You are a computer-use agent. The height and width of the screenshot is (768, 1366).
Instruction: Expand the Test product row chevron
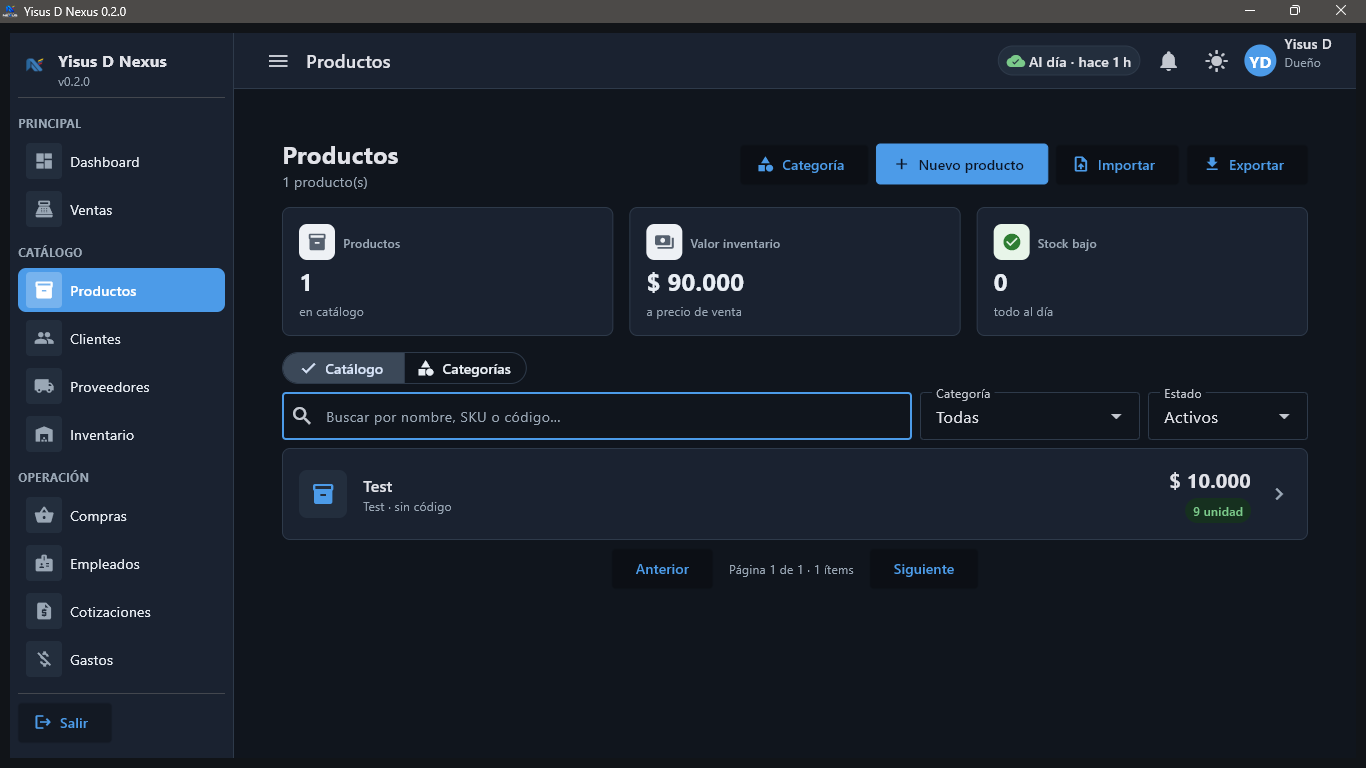[x=1279, y=494]
